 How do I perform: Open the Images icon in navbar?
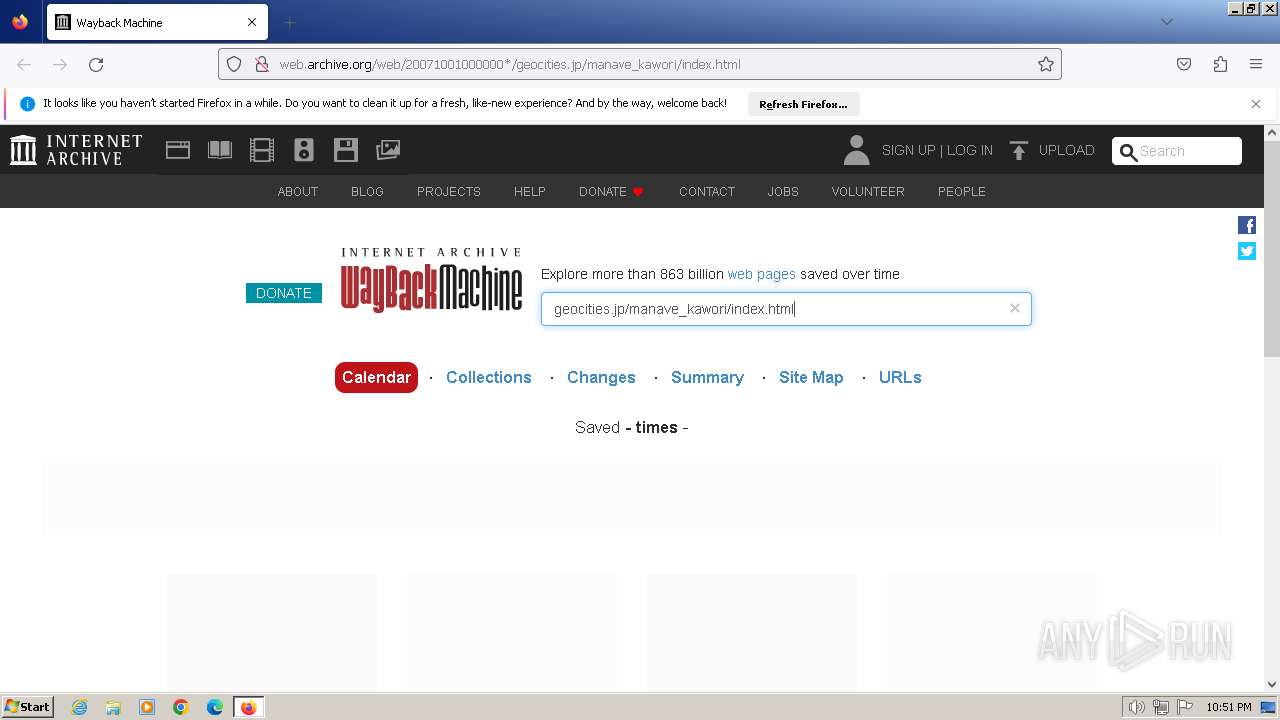388,150
